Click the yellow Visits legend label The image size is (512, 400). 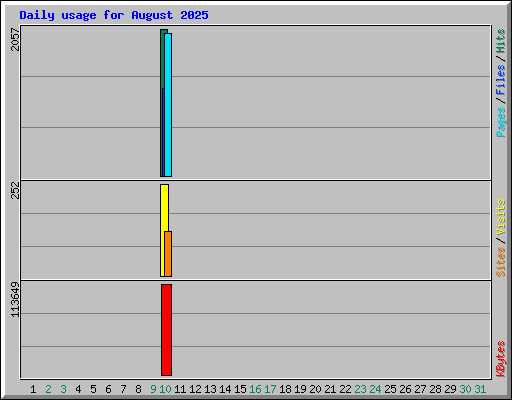[501, 217]
